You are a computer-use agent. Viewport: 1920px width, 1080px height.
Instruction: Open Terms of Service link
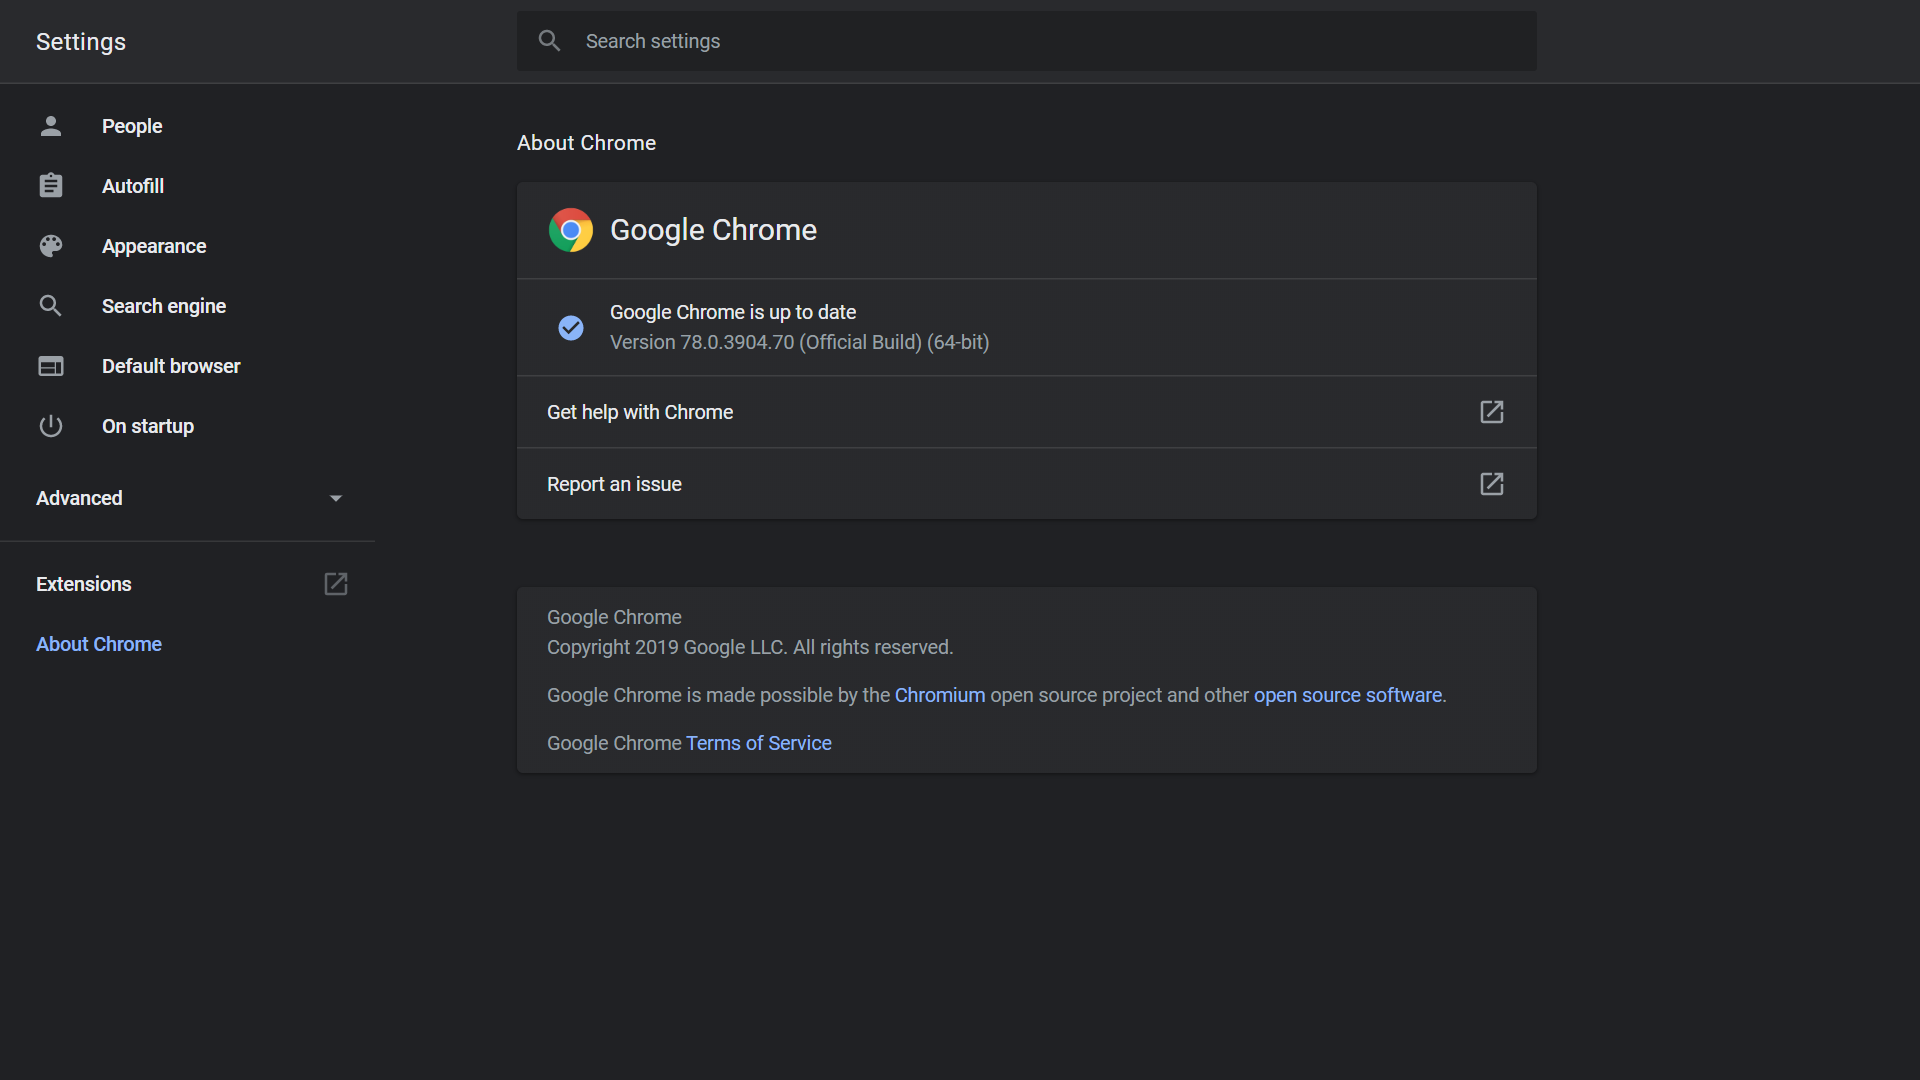[x=759, y=743]
